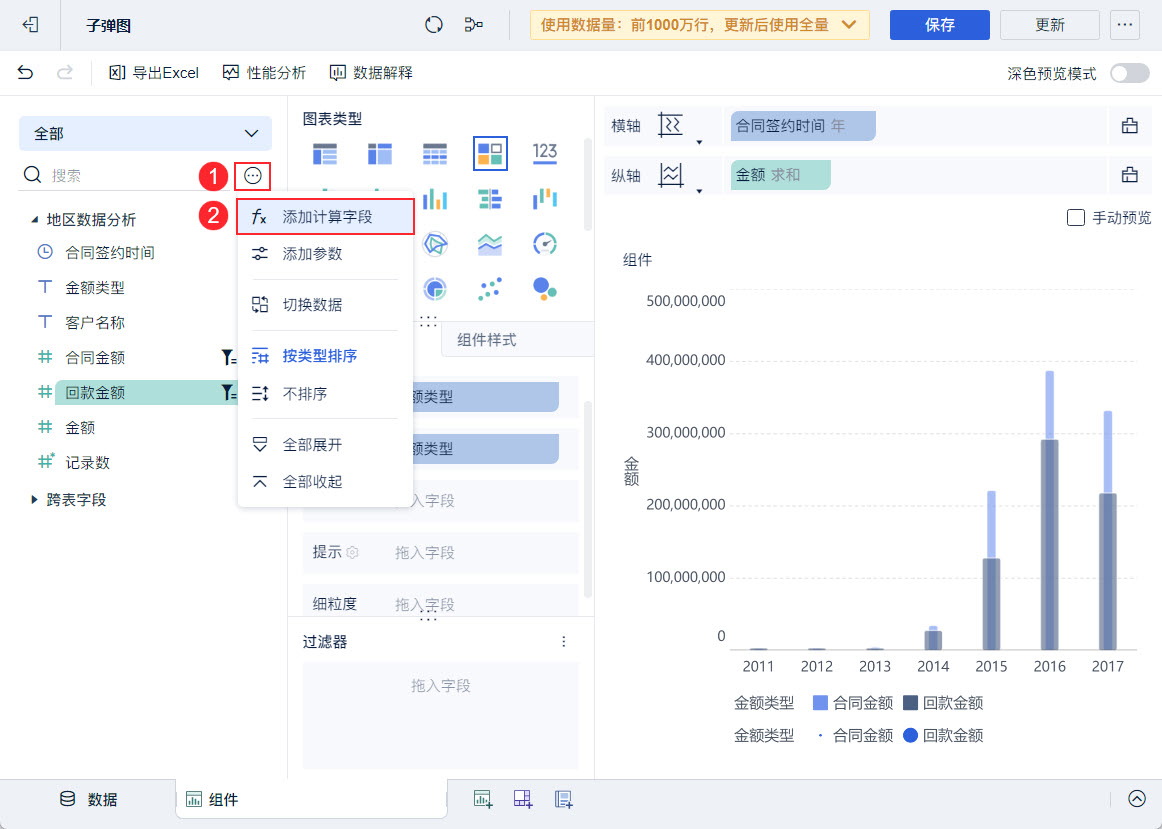Image resolution: width=1162 pixels, height=829 pixels.
Task: Open the 使用数据量 data volume dropdown
Action: tap(700, 25)
